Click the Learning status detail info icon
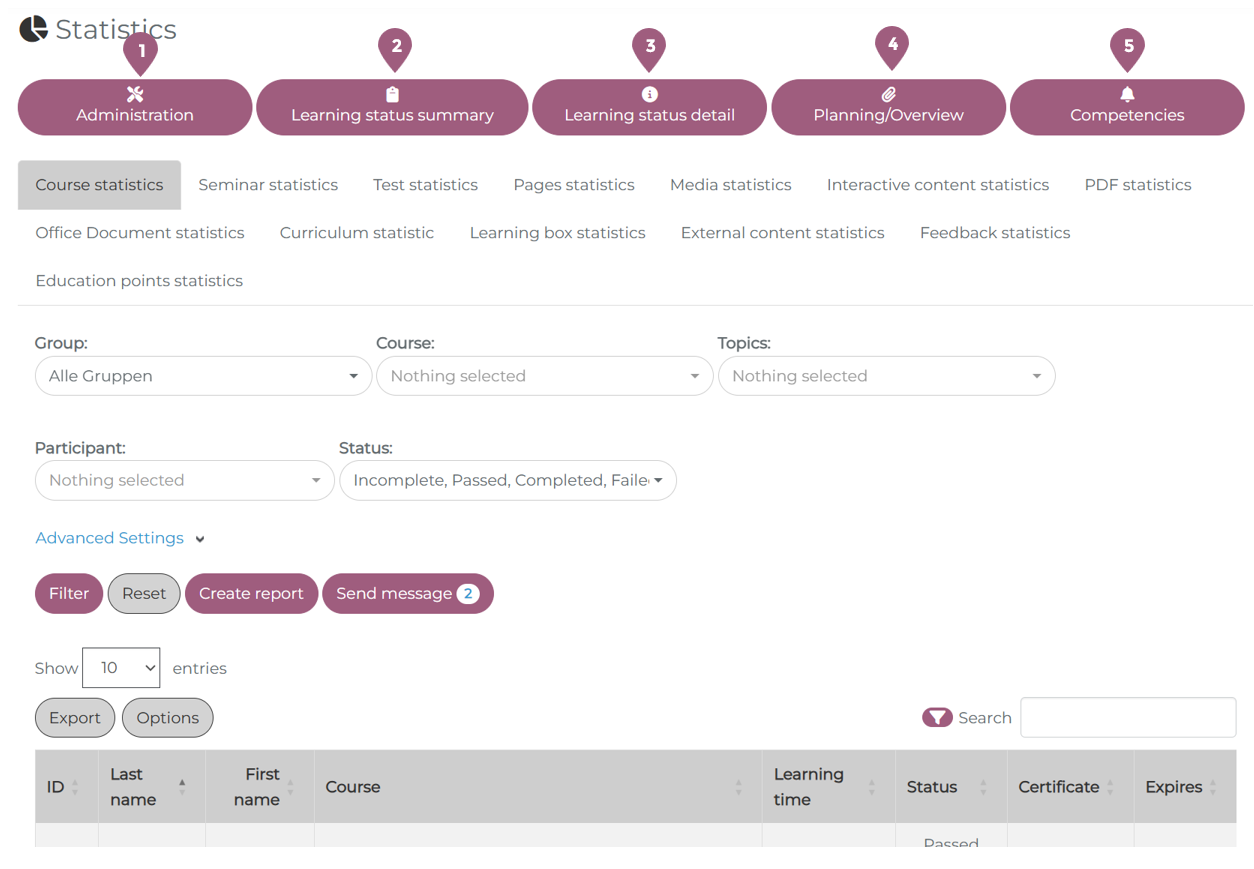 tap(649, 94)
